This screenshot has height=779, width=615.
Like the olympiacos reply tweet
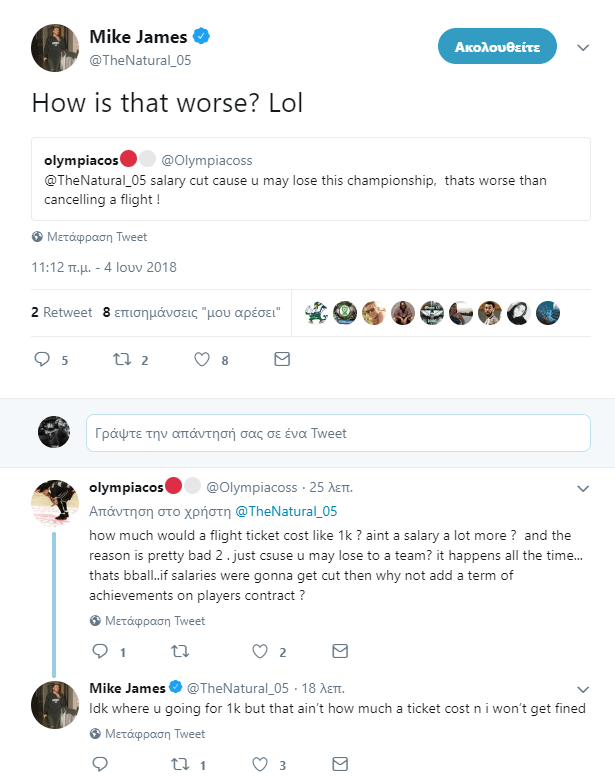tap(260, 651)
